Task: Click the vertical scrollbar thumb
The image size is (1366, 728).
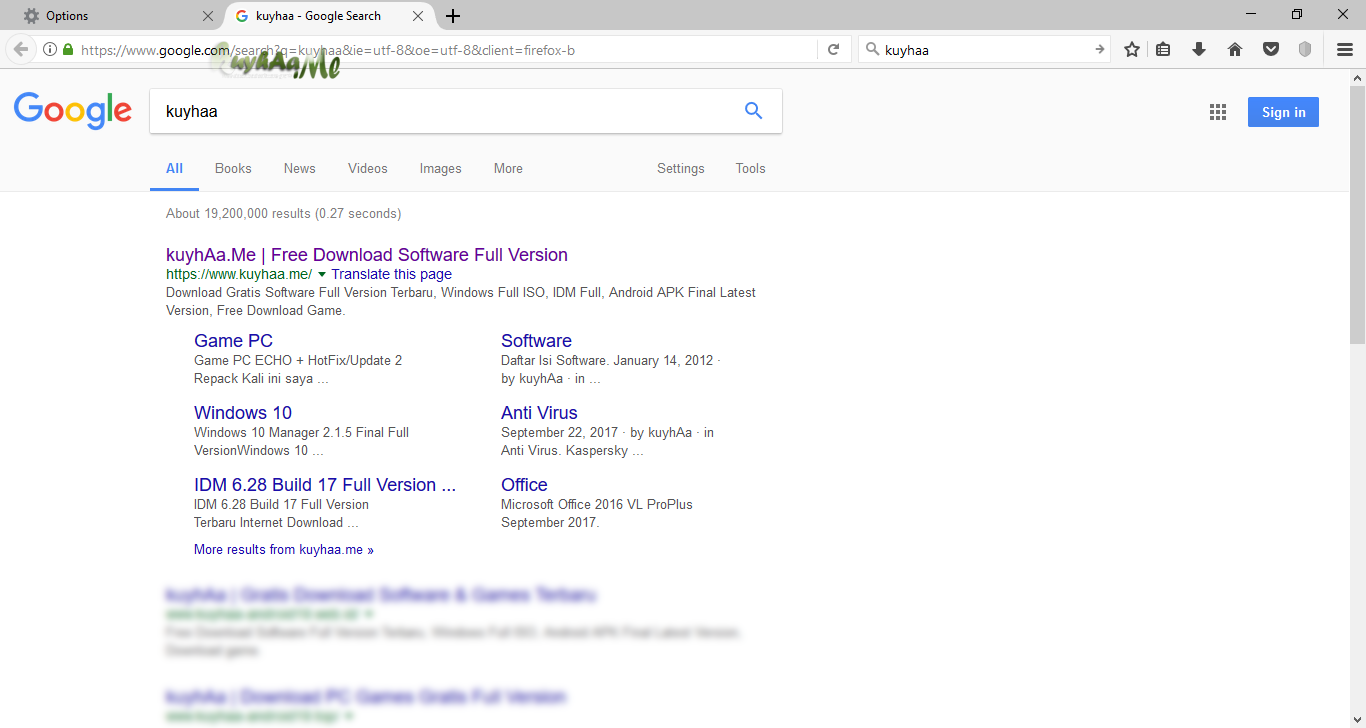Action: (x=1357, y=215)
